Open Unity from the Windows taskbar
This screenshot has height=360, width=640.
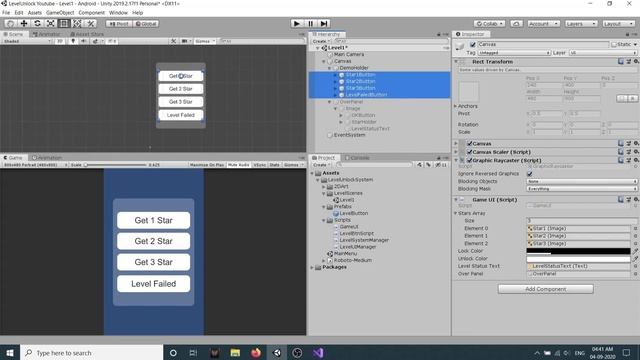(x=276, y=353)
